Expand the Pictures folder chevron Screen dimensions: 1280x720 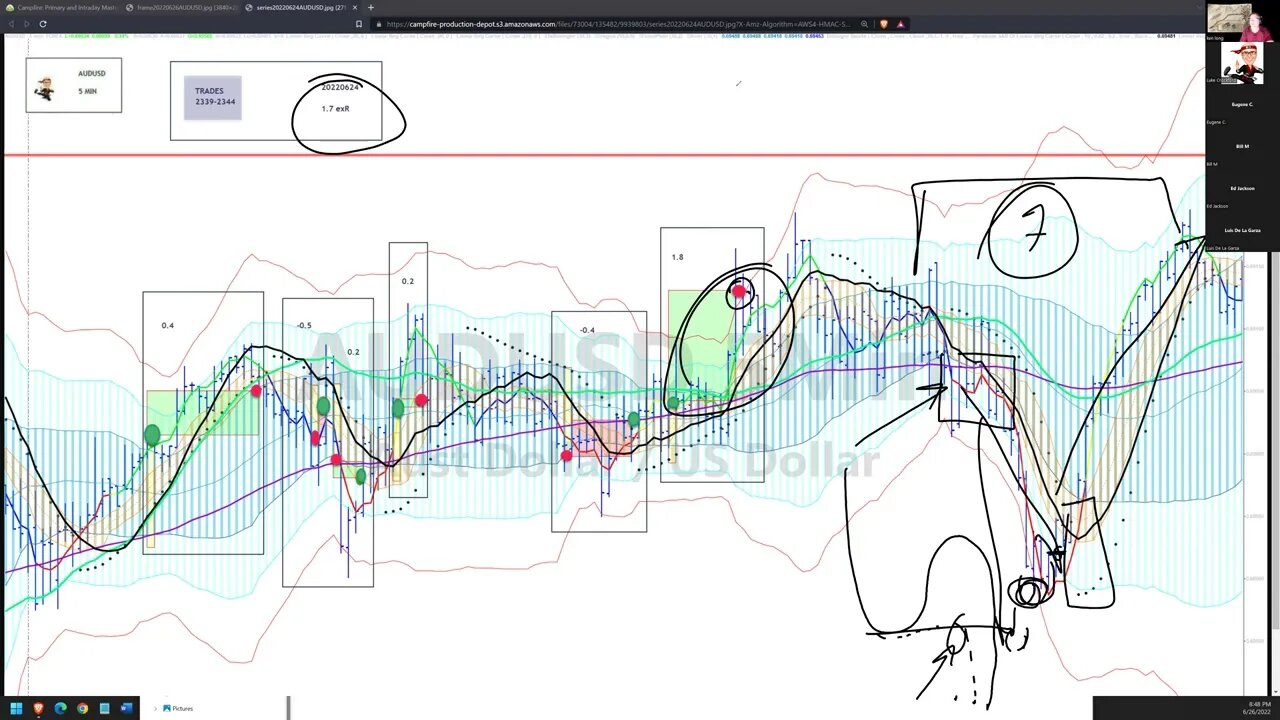coord(157,708)
